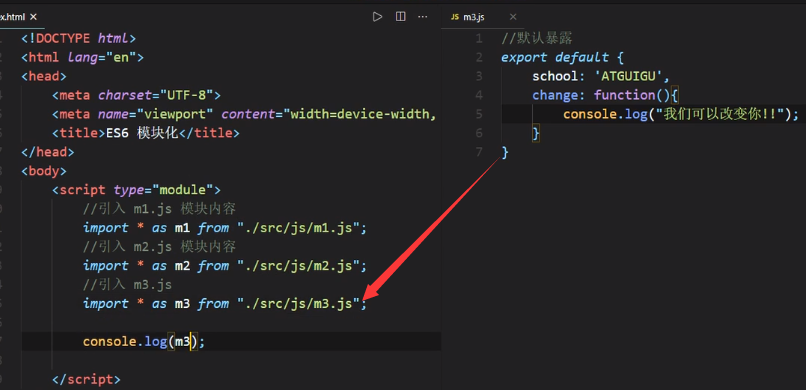Click alias m2 in the second import
Image resolution: width=806 pixels, height=390 pixels.
[182, 266]
